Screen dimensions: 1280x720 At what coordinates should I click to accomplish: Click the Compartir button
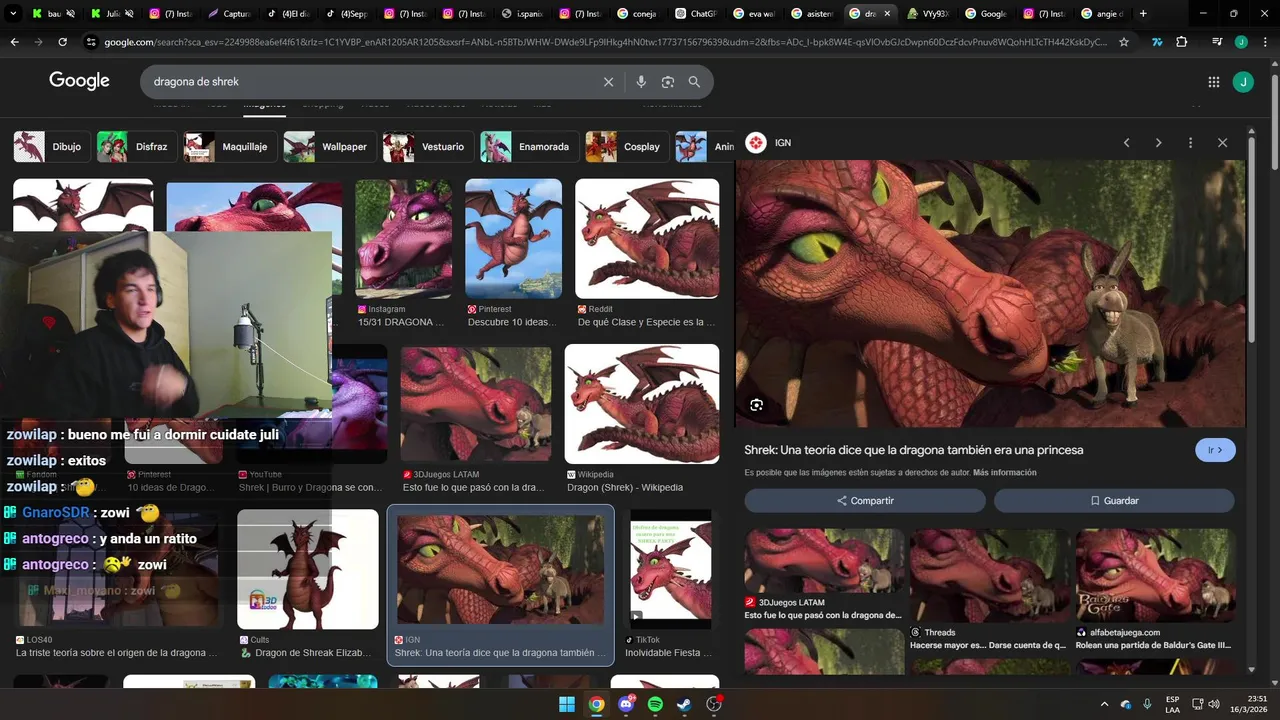pos(865,501)
